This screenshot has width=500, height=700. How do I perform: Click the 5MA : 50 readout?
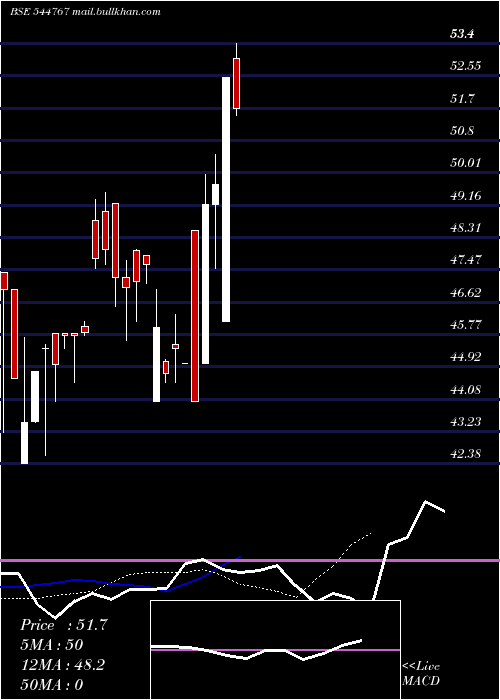[51, 645]
